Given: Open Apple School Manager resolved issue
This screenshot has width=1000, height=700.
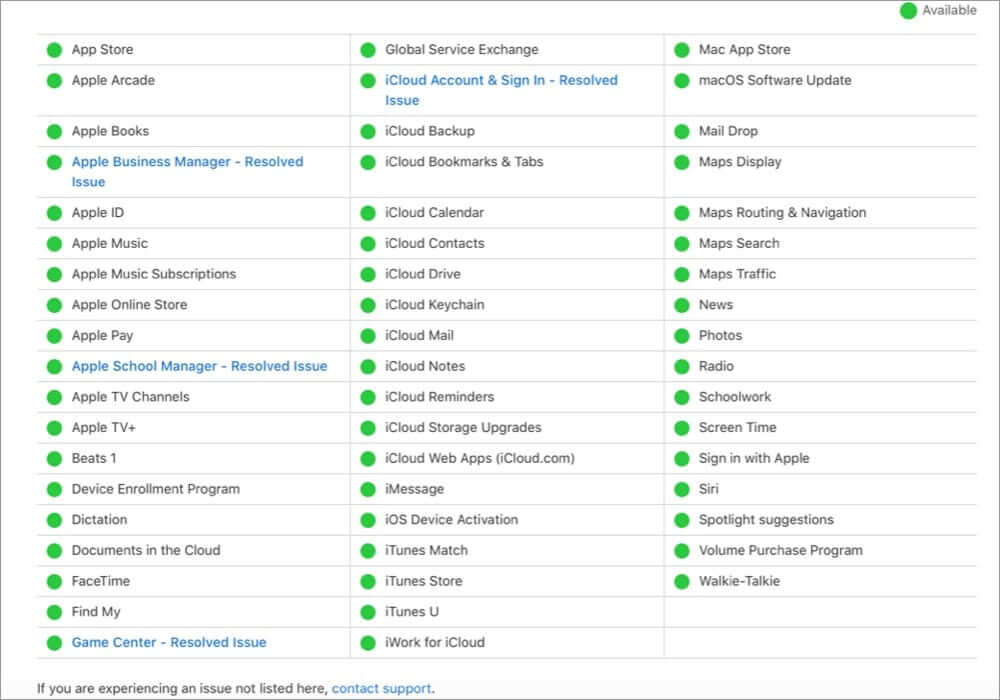Looking at the screenshot, I should pos(198,366).
